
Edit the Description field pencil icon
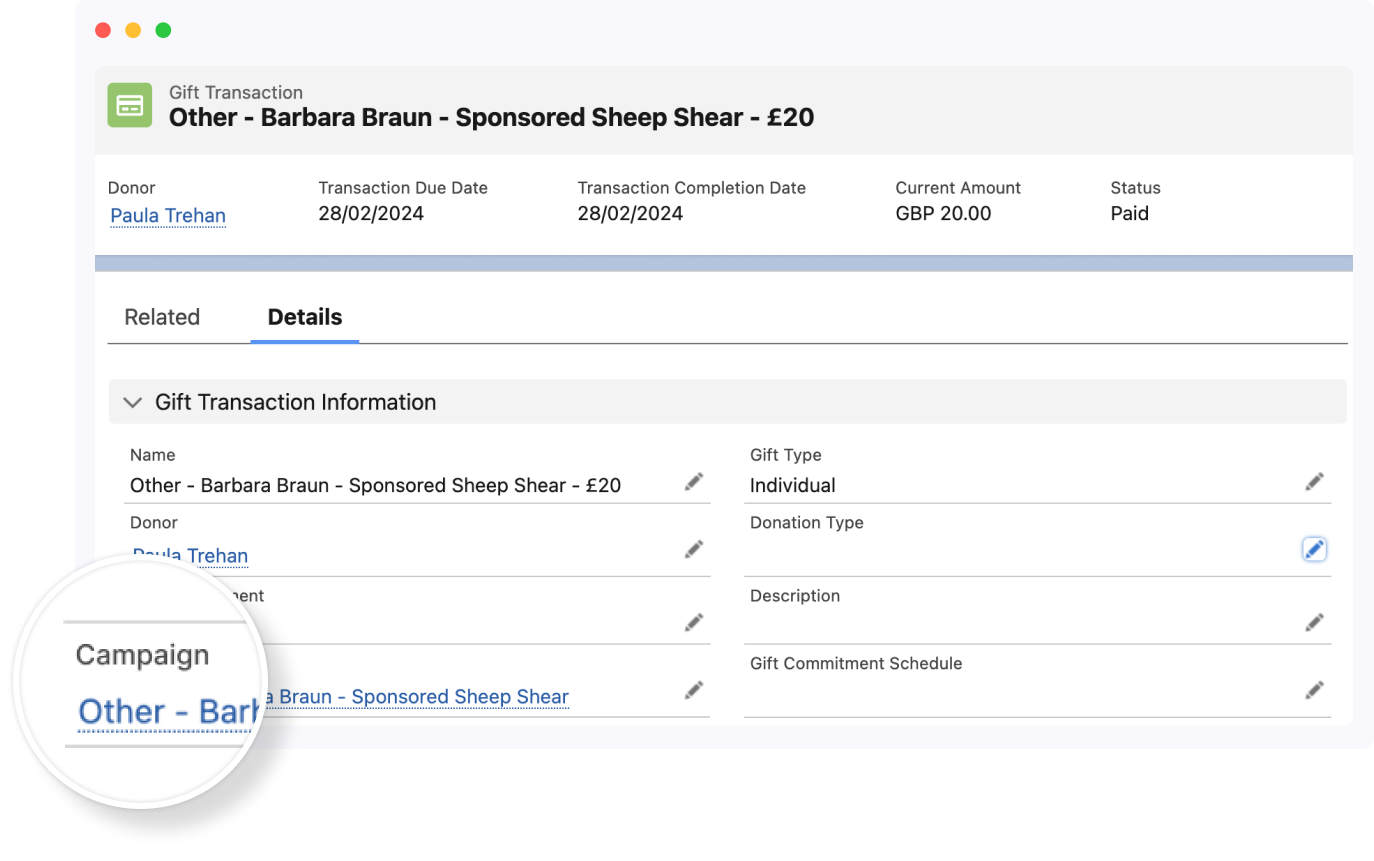pos(1314,623)
